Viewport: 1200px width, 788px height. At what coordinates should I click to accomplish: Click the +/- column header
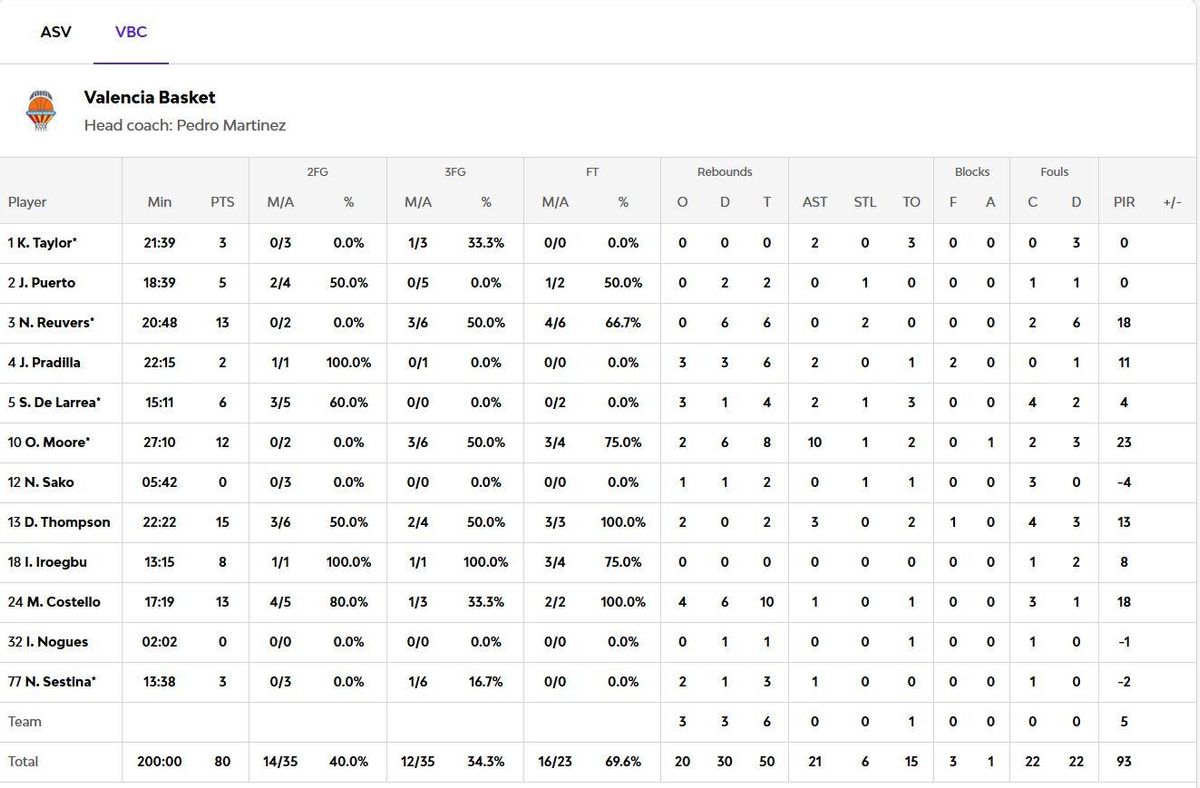1172,202
